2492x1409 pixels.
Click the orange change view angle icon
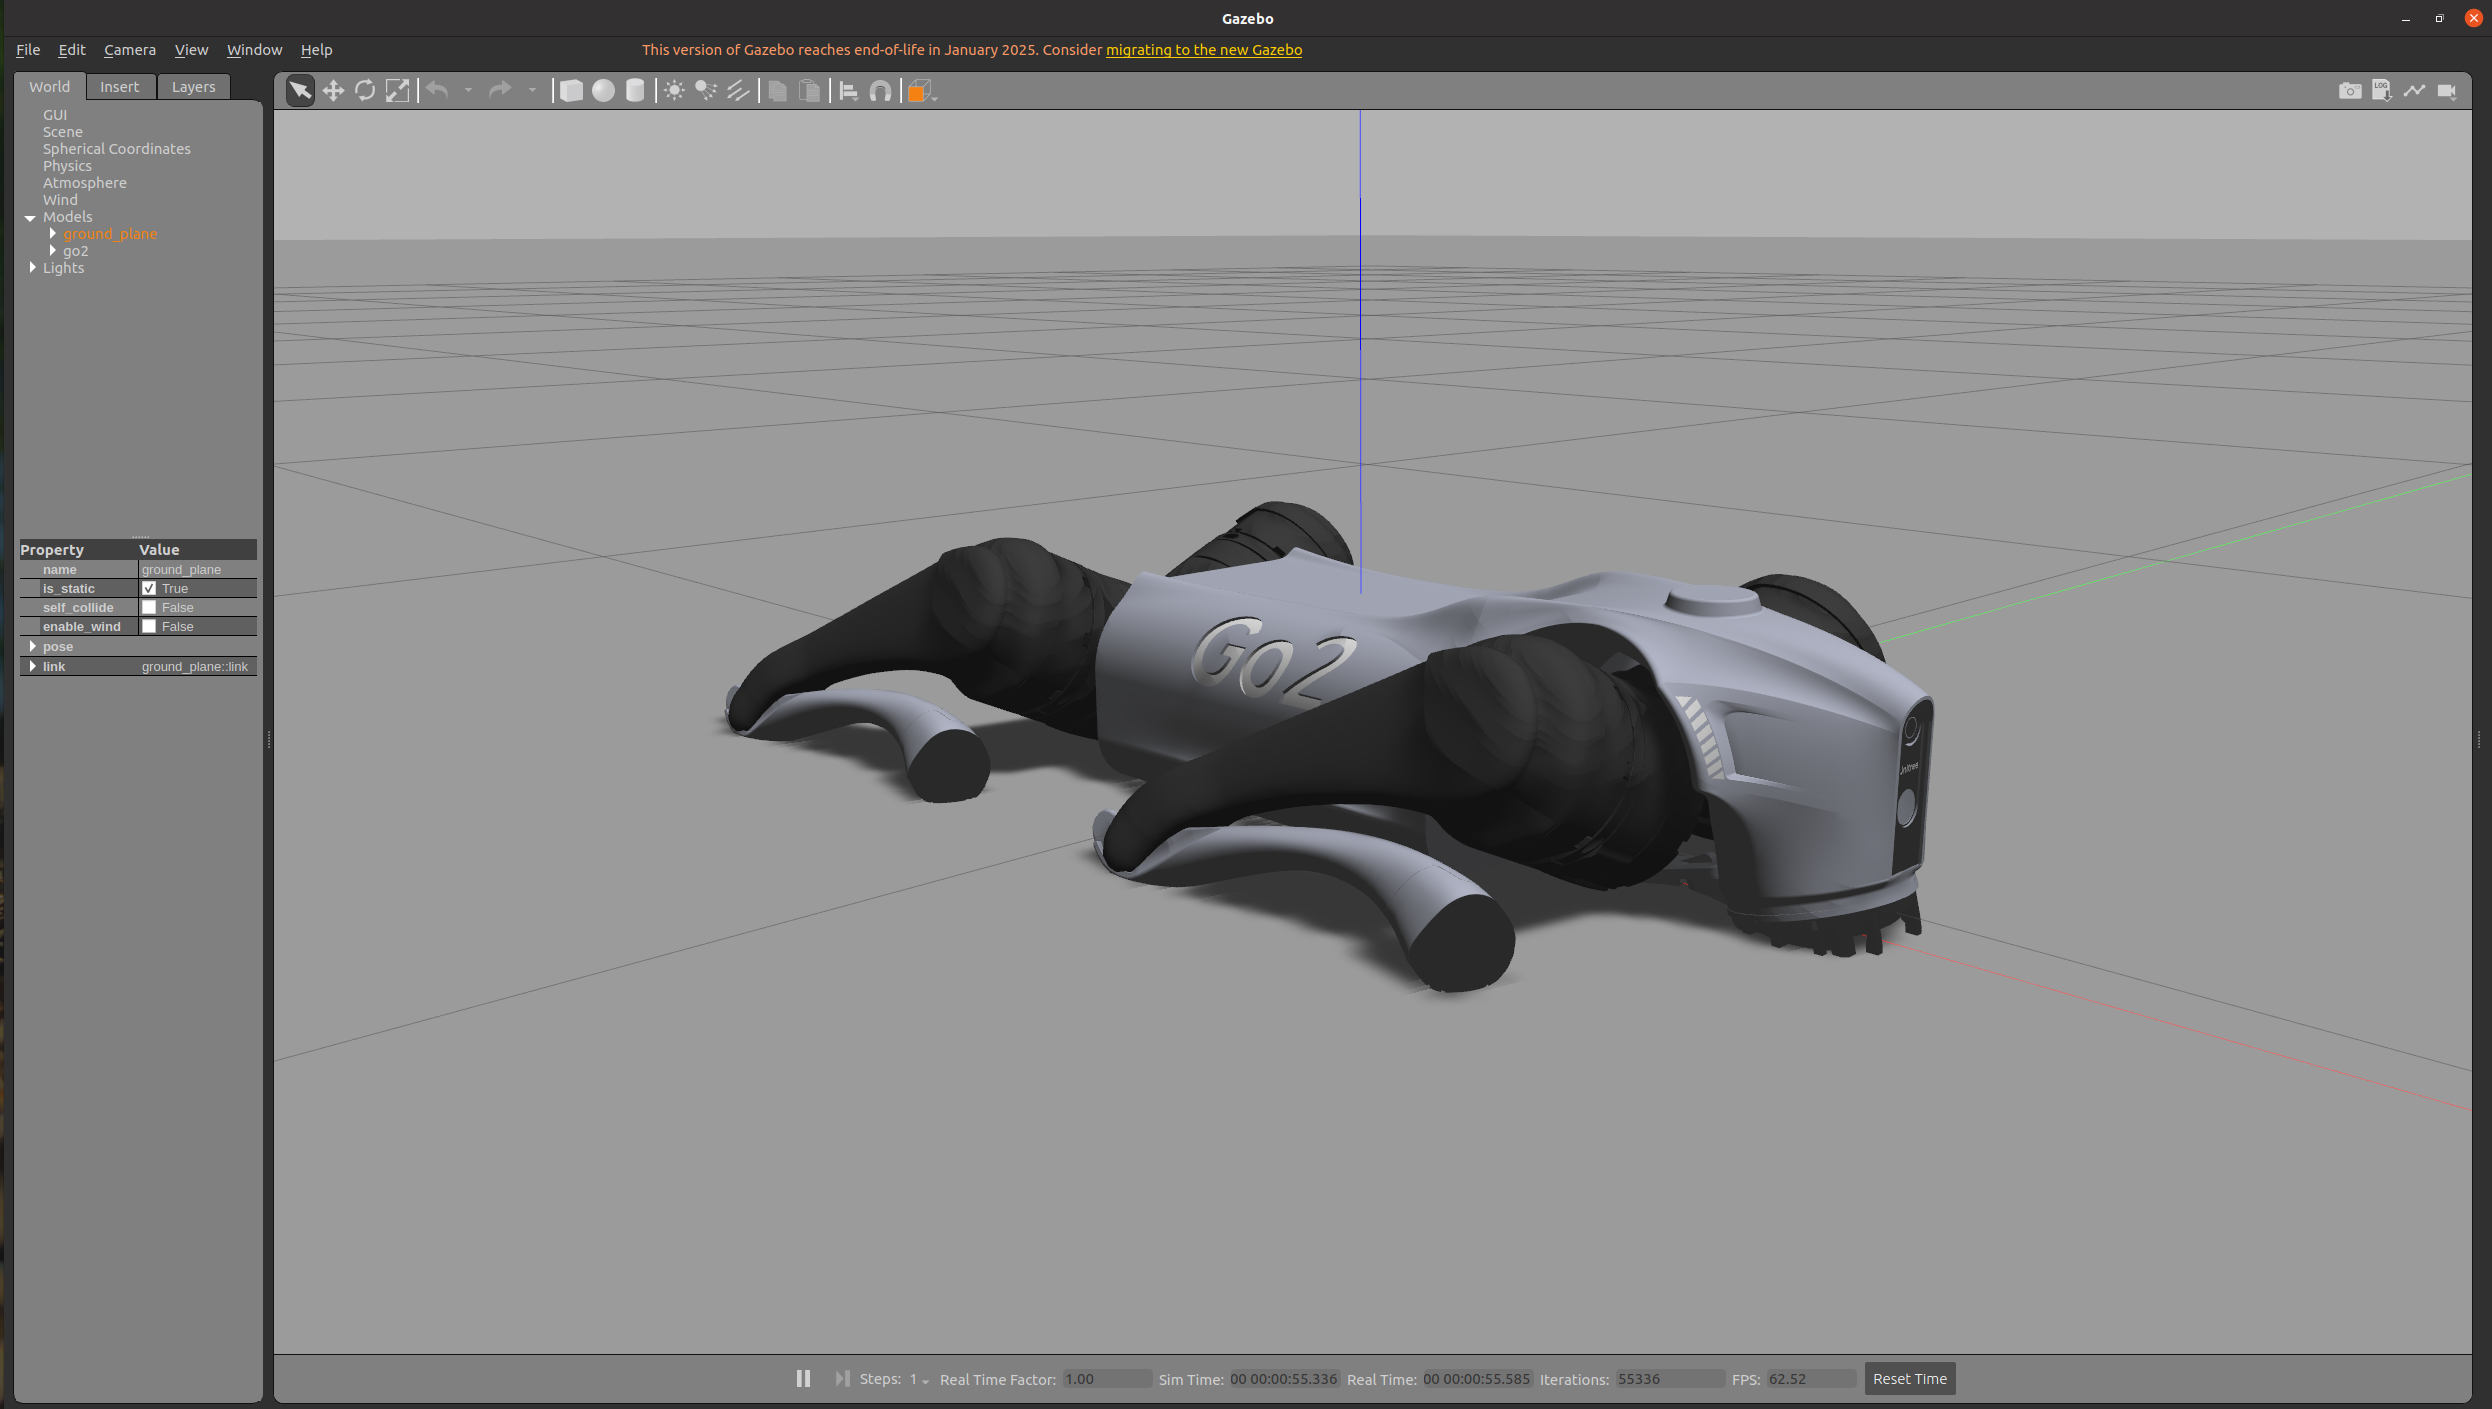[919, 91]
